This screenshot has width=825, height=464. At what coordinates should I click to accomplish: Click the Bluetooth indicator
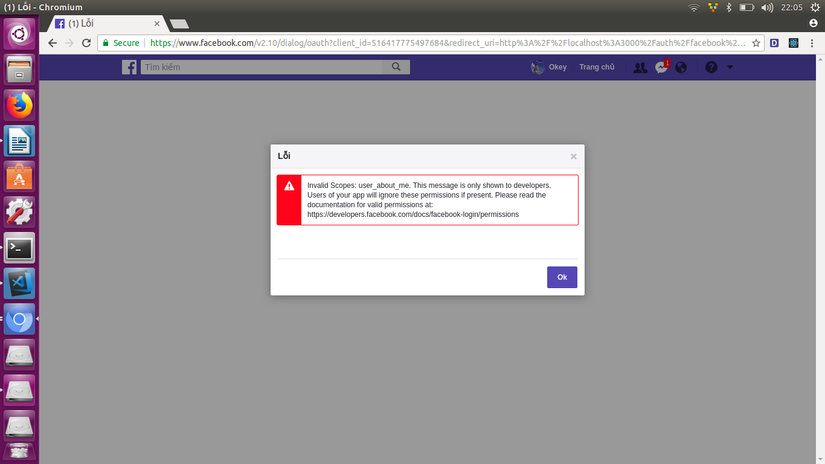click(x=729, y=7)
